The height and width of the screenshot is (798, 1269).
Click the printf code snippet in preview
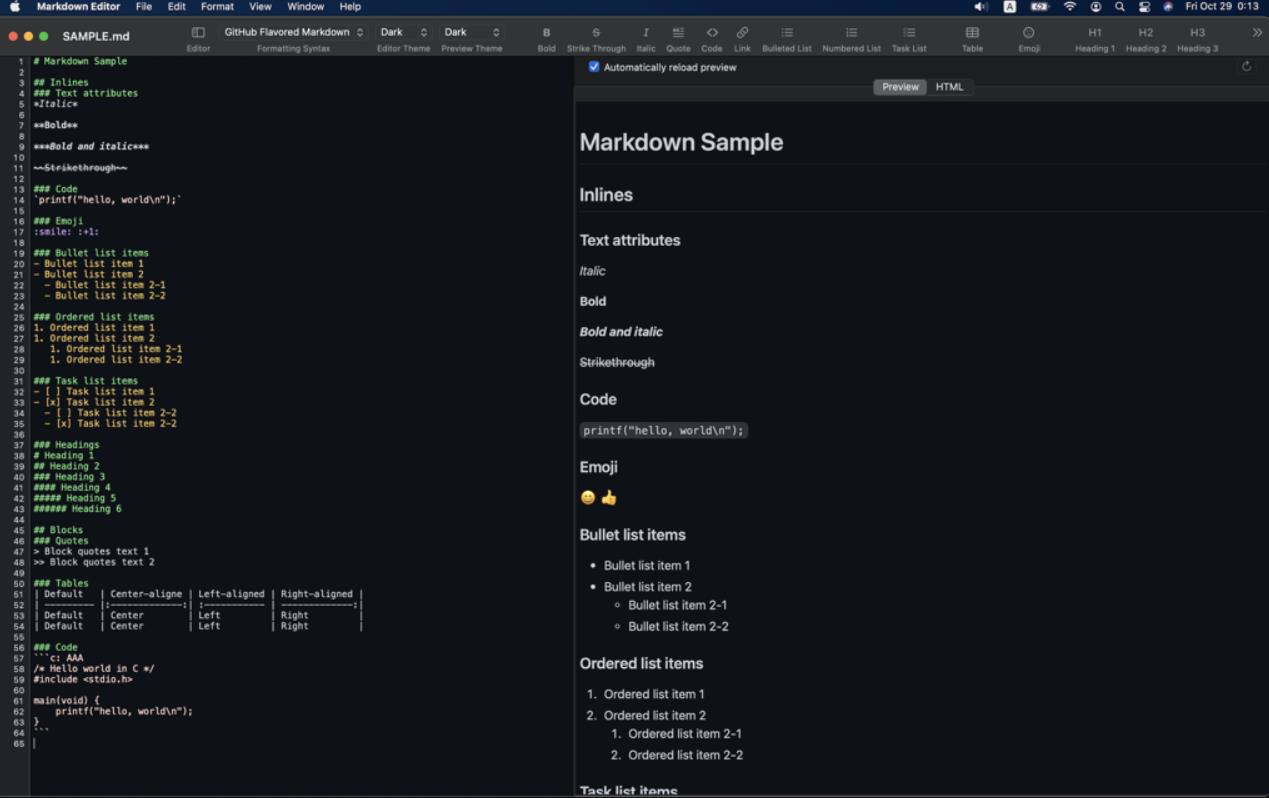[x=664, y=430]
